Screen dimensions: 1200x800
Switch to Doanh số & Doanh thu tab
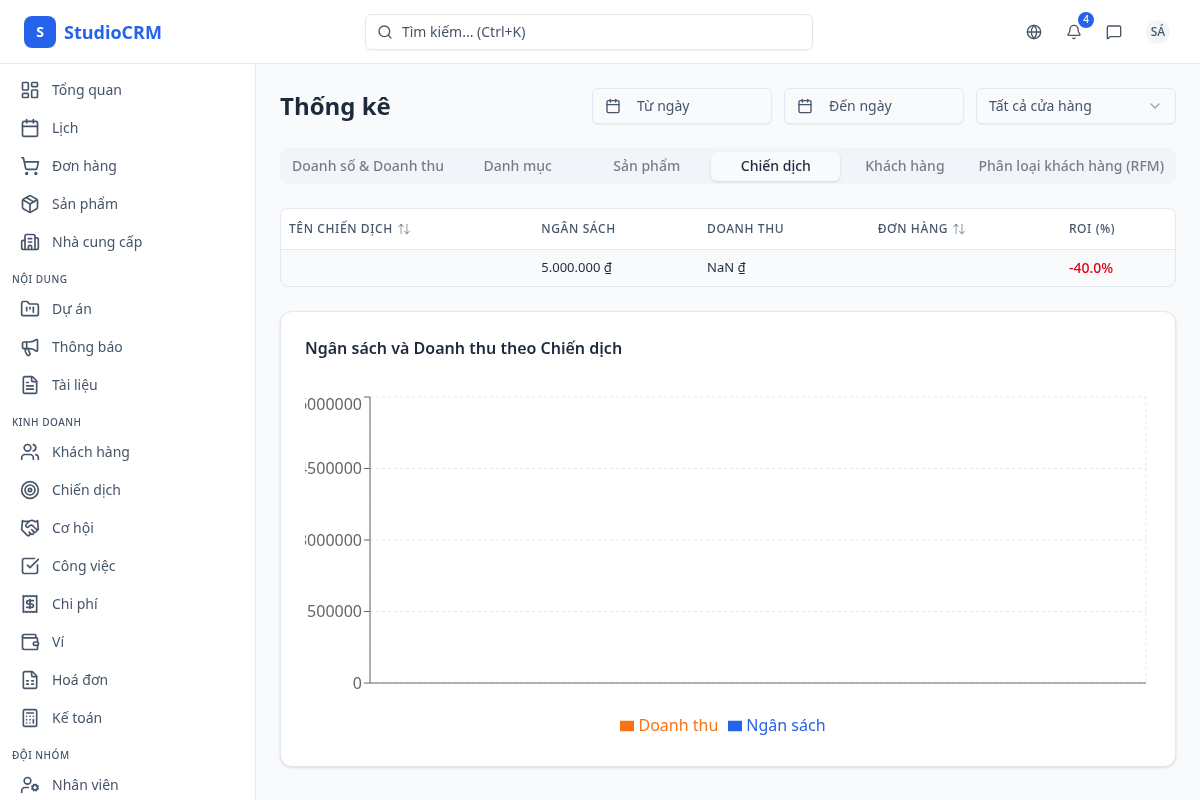tap(367, 166)
